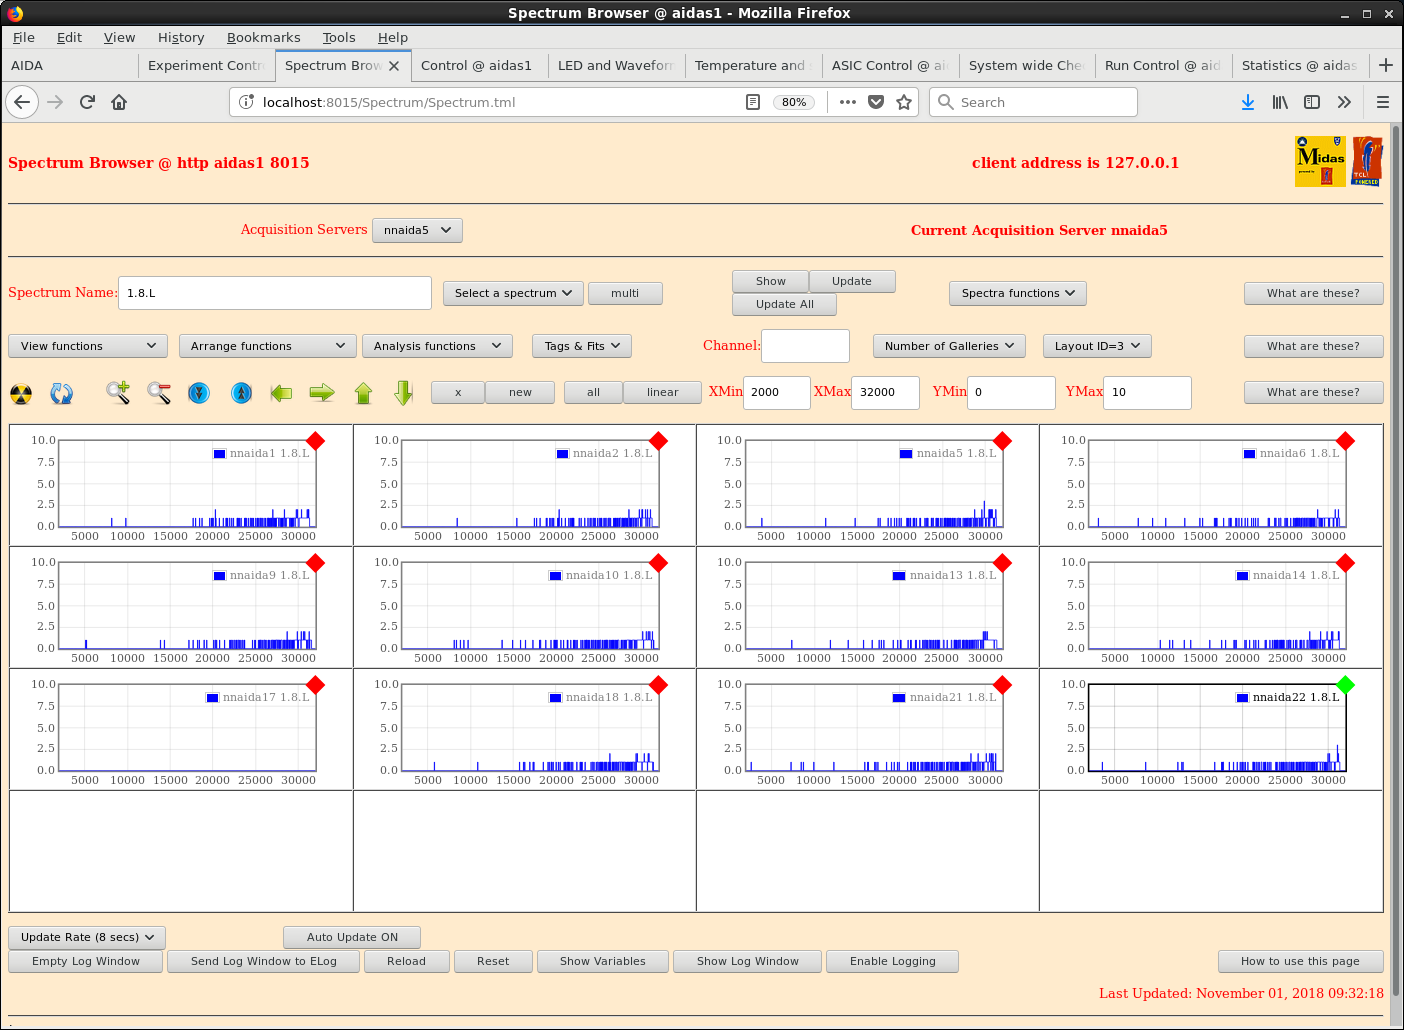Switch to Temperature and tab
This screenshot has width=1404, height=1030.
753,65
